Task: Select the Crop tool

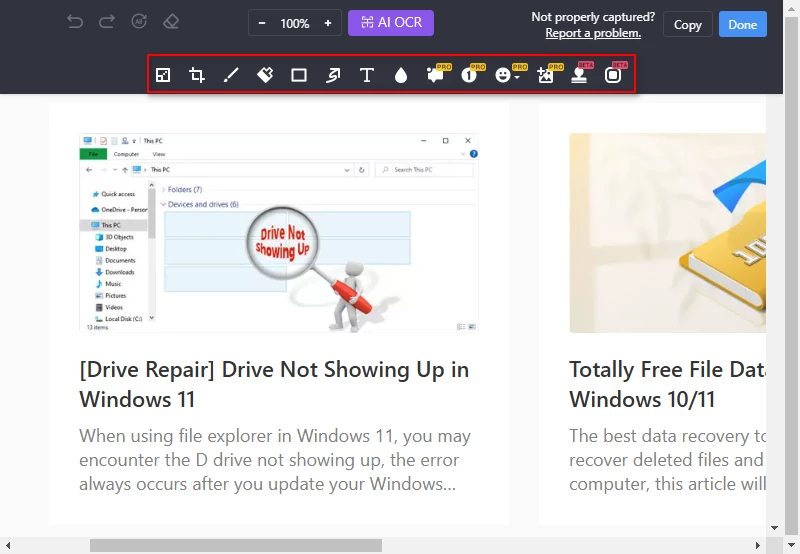Action: pyautogui.click(x=197, y=75)
